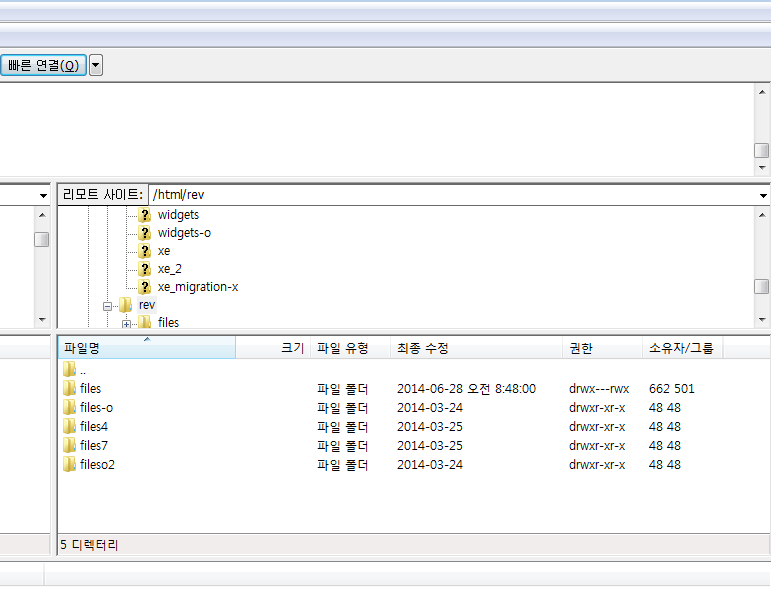
Task: Sort by 최종 수정 column header
Action: click(476, 348)
